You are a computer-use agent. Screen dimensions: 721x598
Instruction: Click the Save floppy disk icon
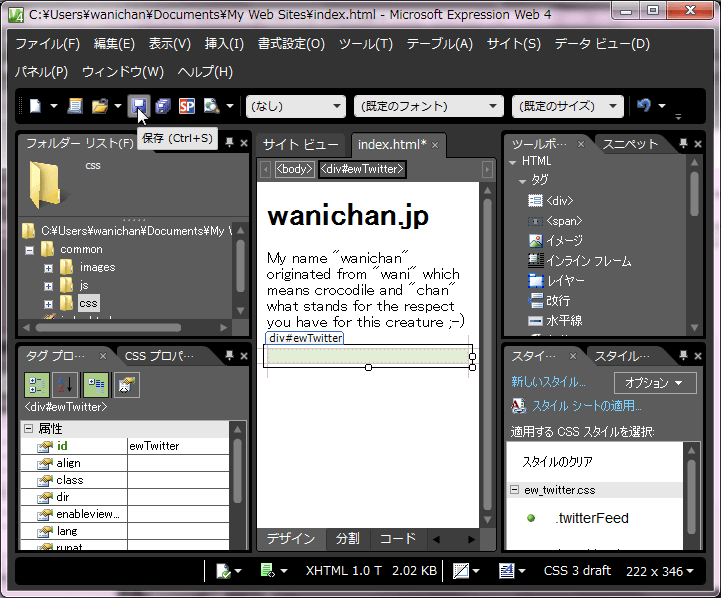click(139, 106)
